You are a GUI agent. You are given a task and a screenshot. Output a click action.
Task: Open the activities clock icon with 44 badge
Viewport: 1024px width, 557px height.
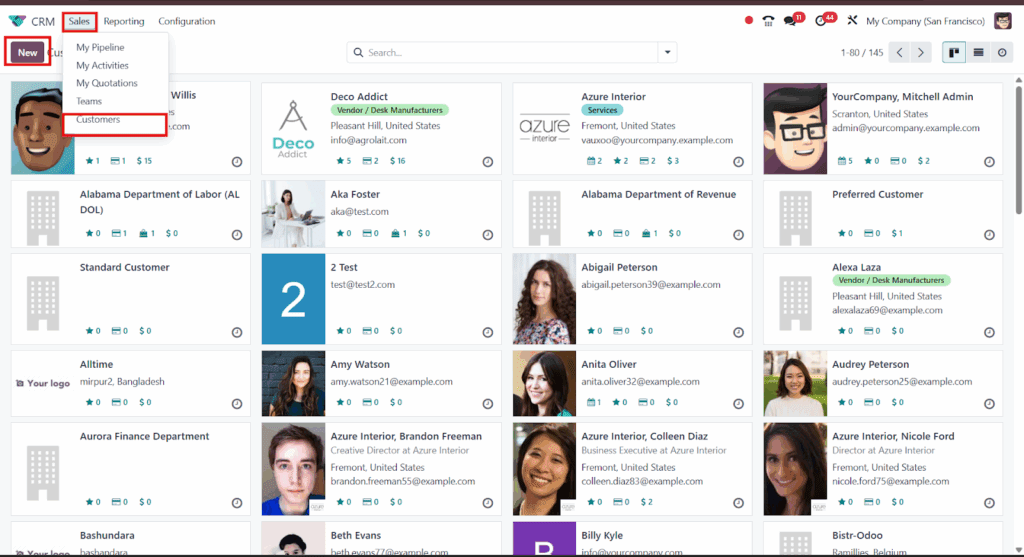pos(822,21)
